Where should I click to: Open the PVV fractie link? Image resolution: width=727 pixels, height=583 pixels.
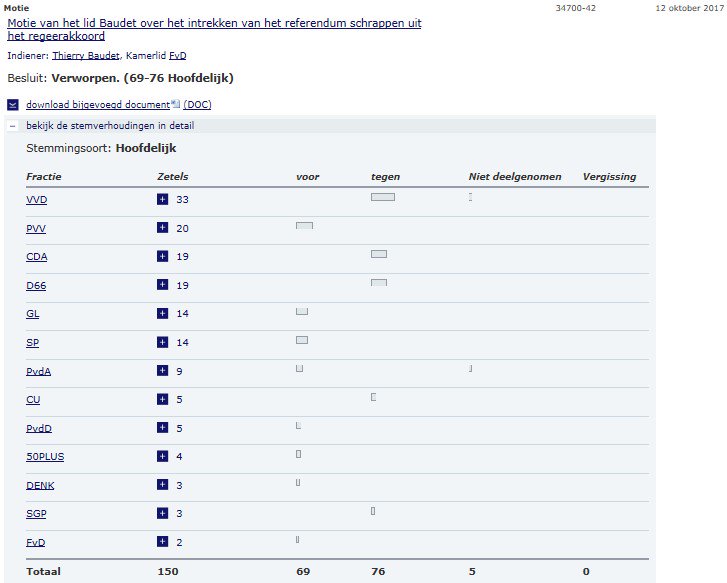(x=36, y=228)
